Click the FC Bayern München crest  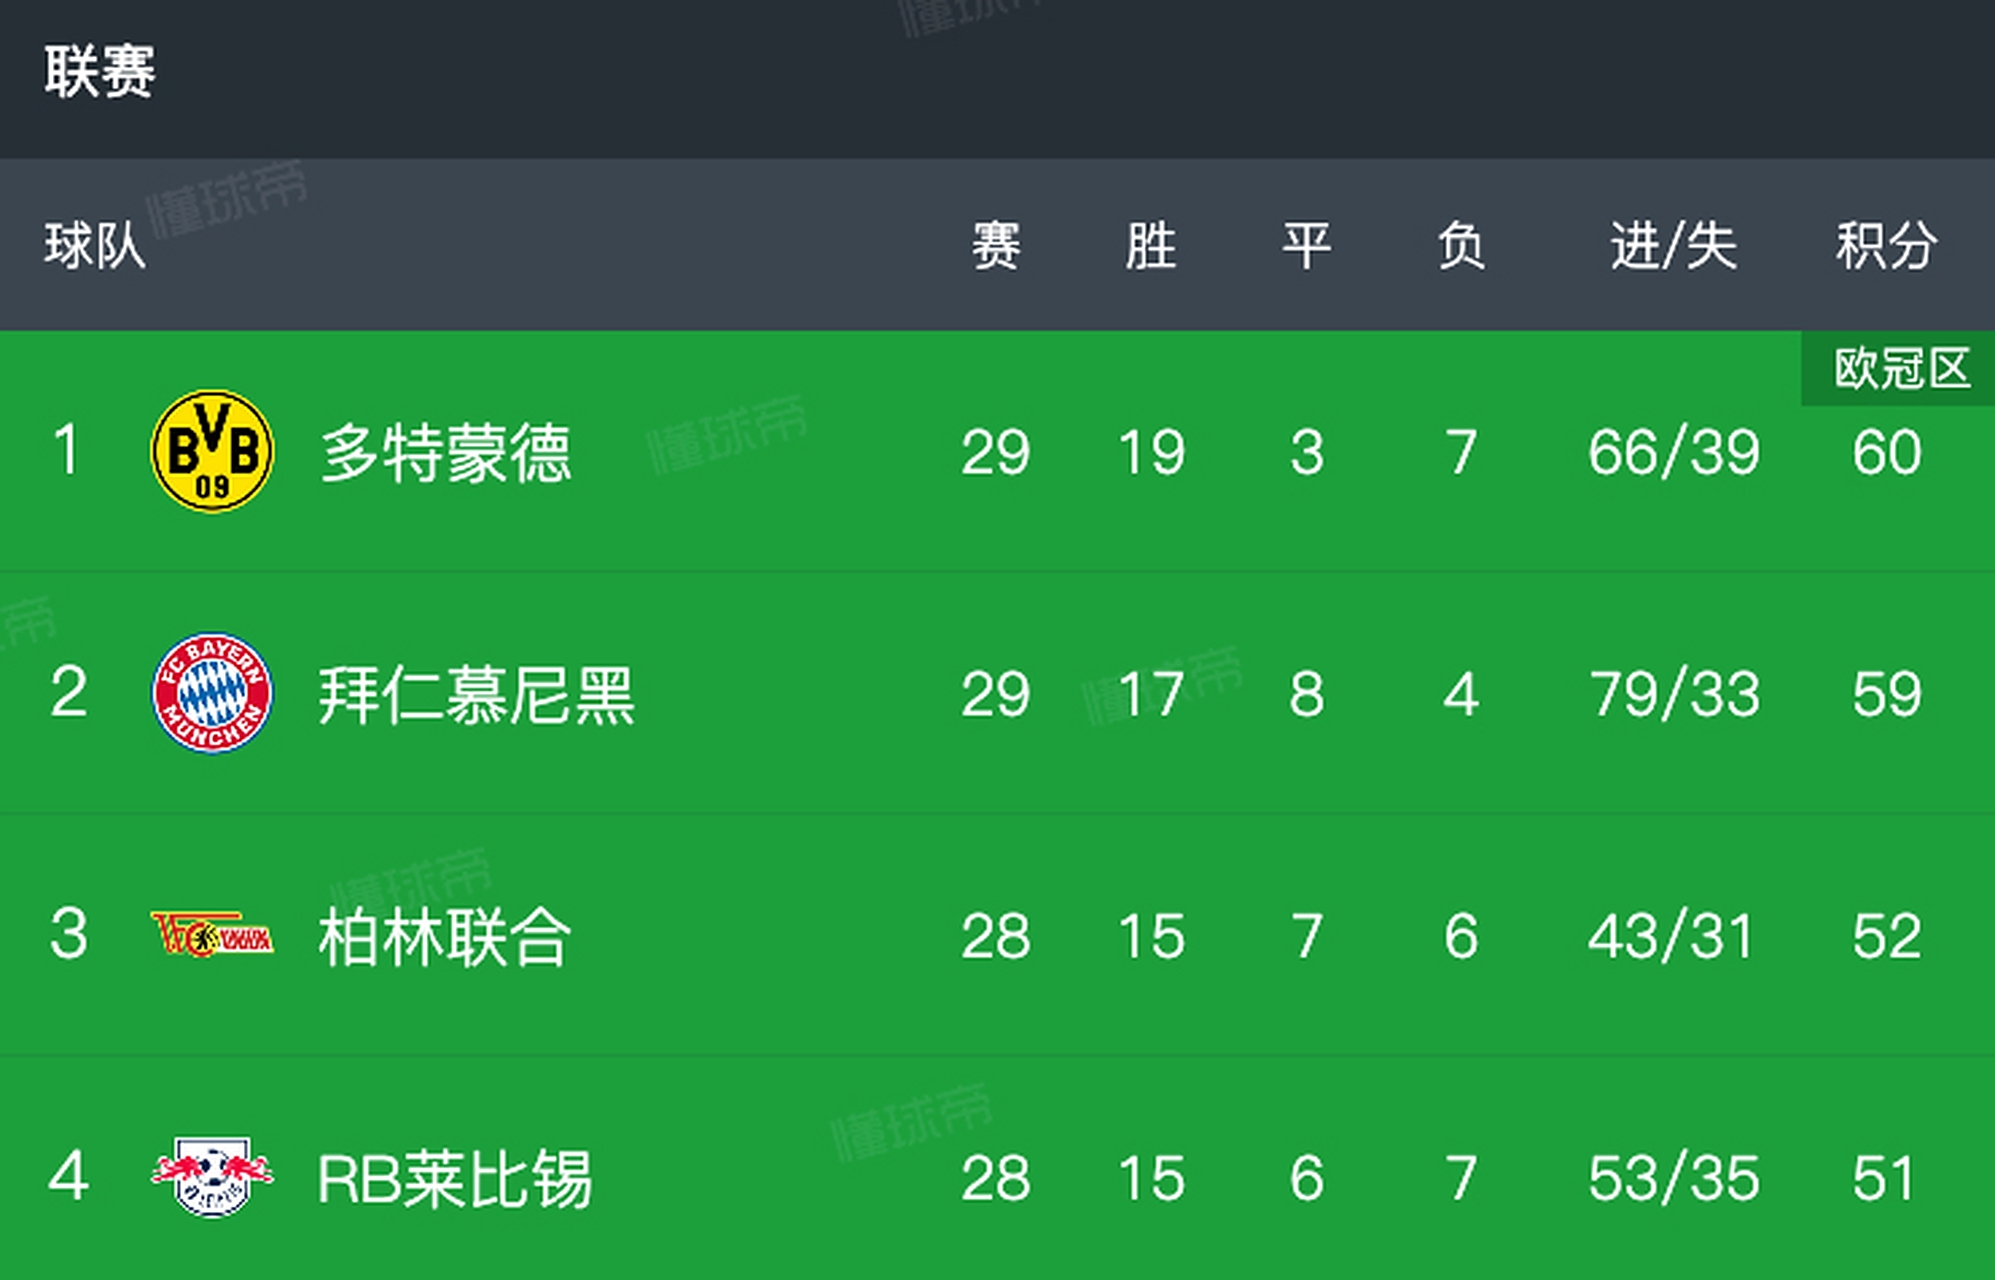click(212, 693)
